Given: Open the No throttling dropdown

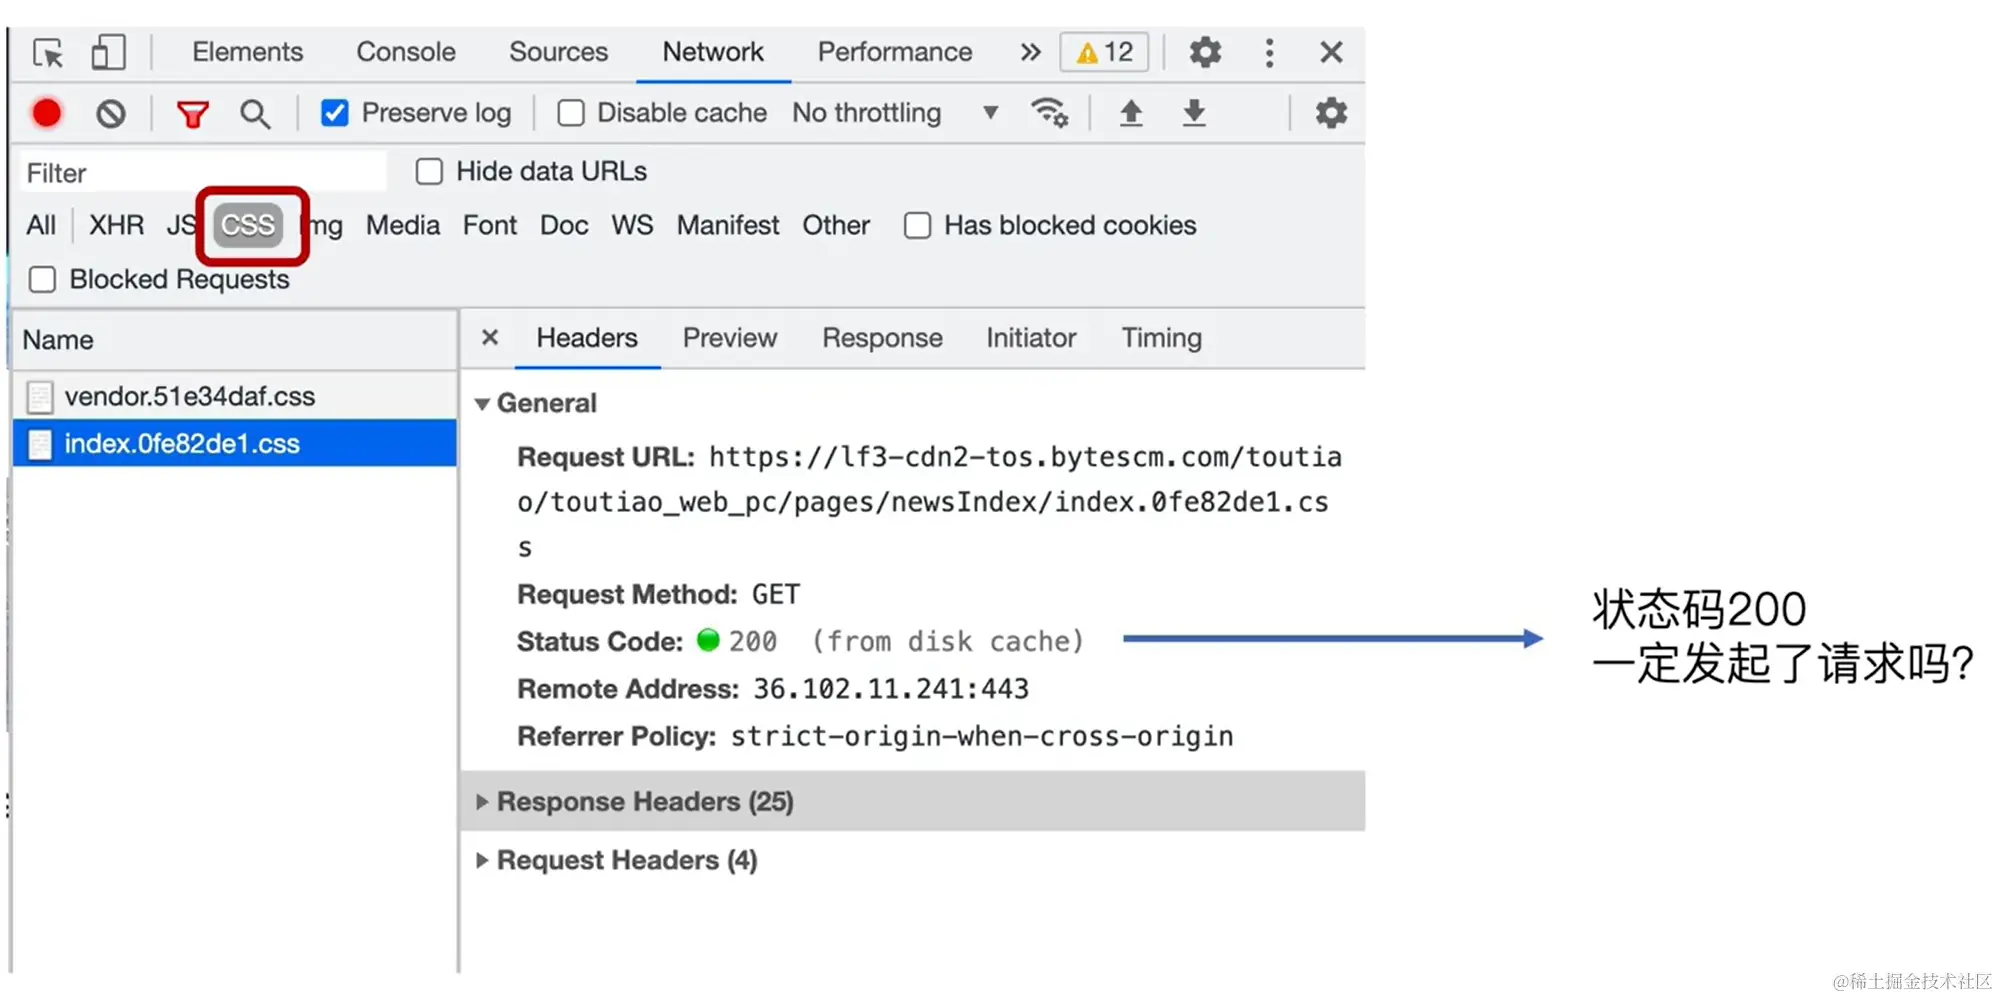Looking at the screenshot, I should [x=894, y=113].
